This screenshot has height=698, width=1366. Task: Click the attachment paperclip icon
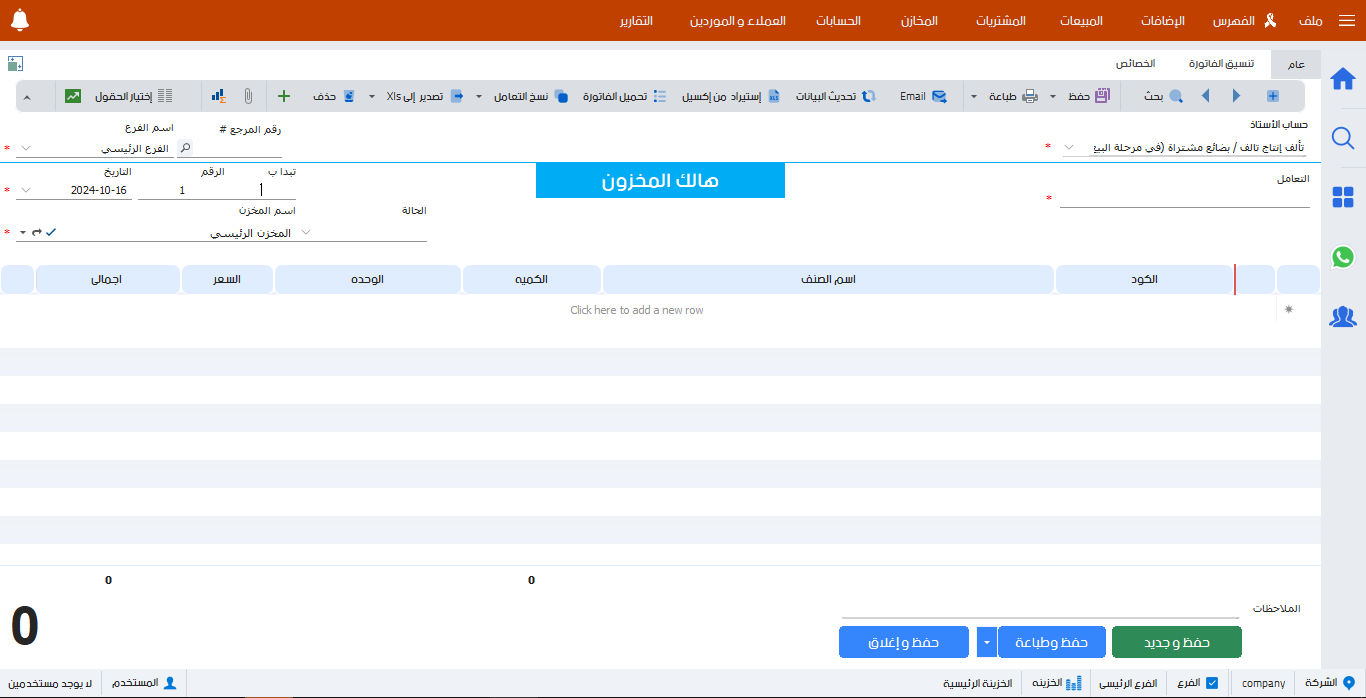pos(248,96)
